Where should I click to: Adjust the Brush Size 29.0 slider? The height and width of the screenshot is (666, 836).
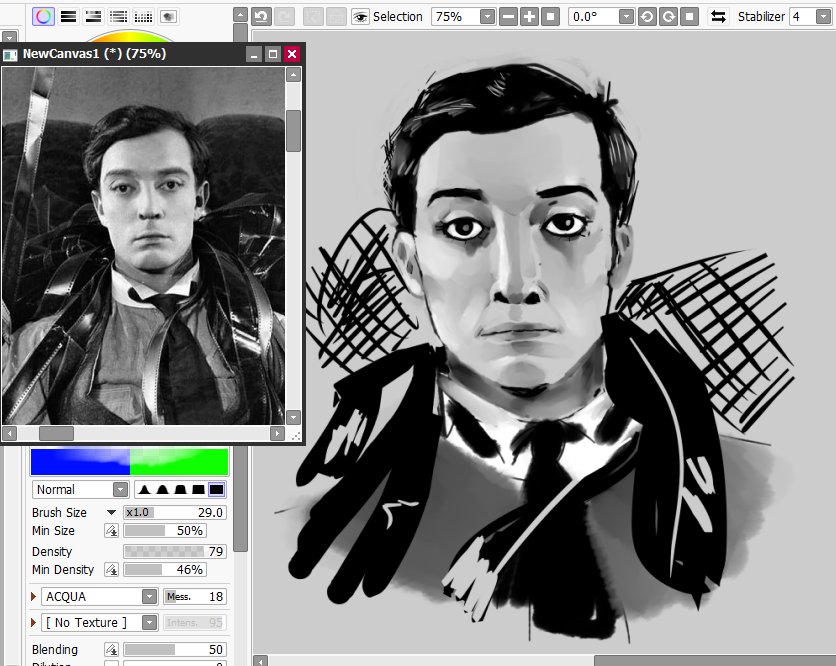tap(175, 512)
